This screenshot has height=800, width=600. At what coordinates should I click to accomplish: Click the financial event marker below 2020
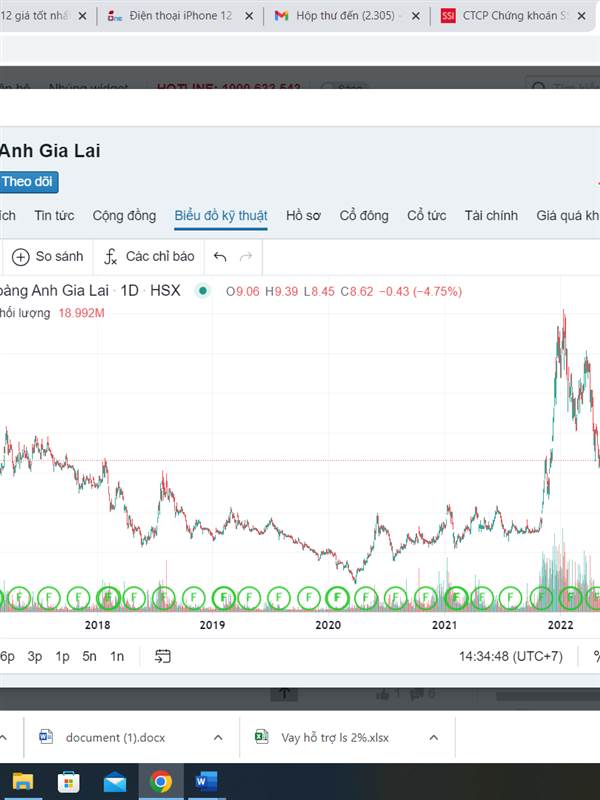tap(337, 597)
